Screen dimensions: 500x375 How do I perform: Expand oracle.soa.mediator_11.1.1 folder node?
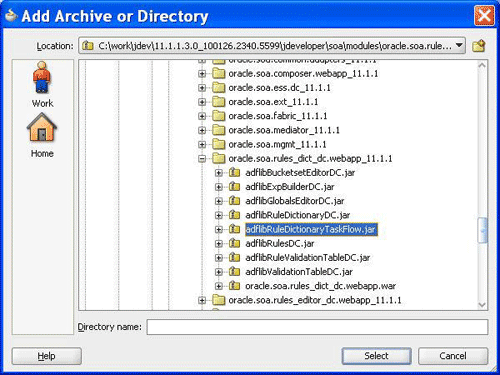[202, 130]
